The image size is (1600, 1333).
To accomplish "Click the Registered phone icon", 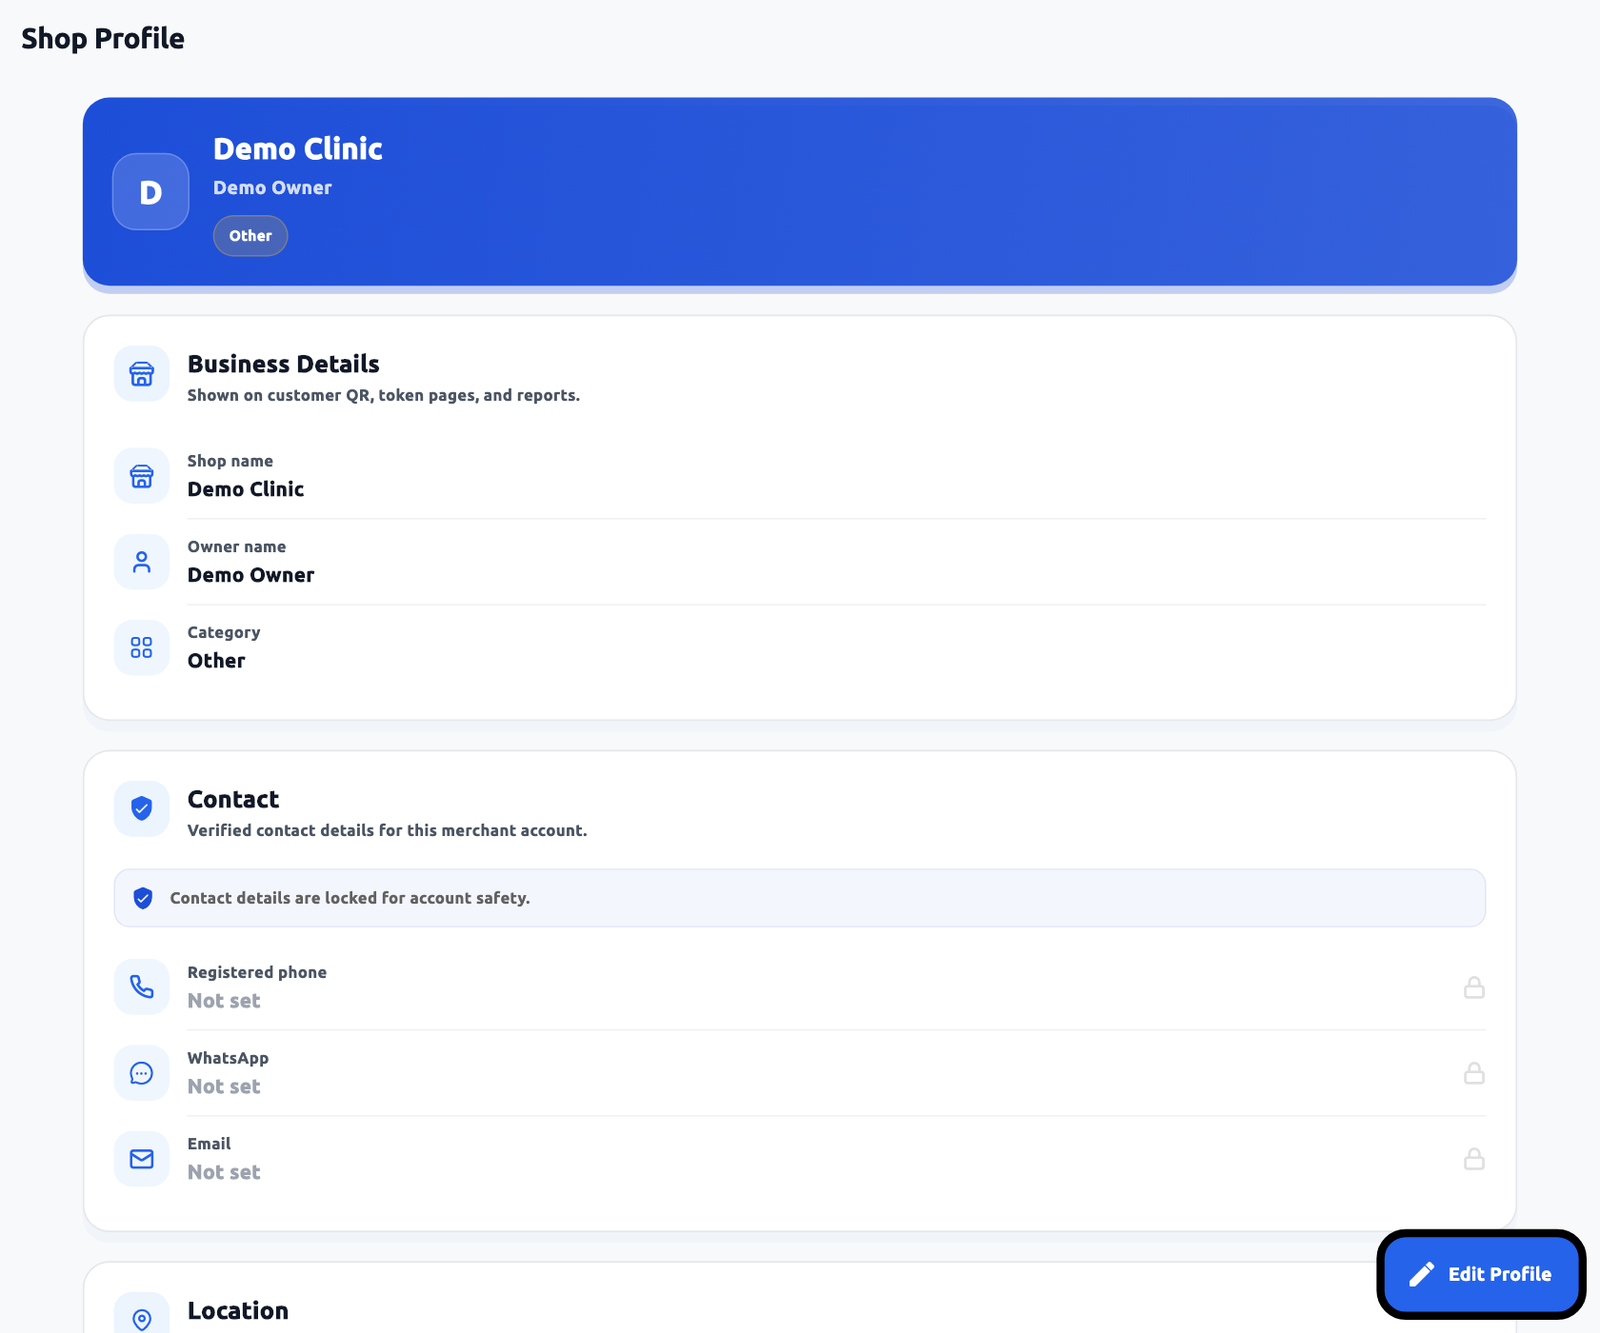I will (x=142, y=987).
